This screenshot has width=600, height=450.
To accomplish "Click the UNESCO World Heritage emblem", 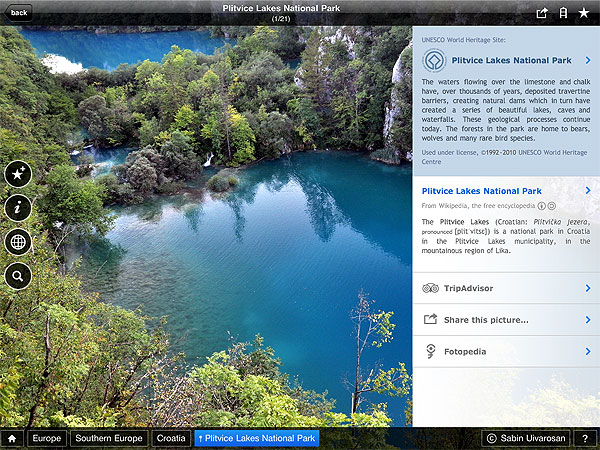I will tap(435, 61).
